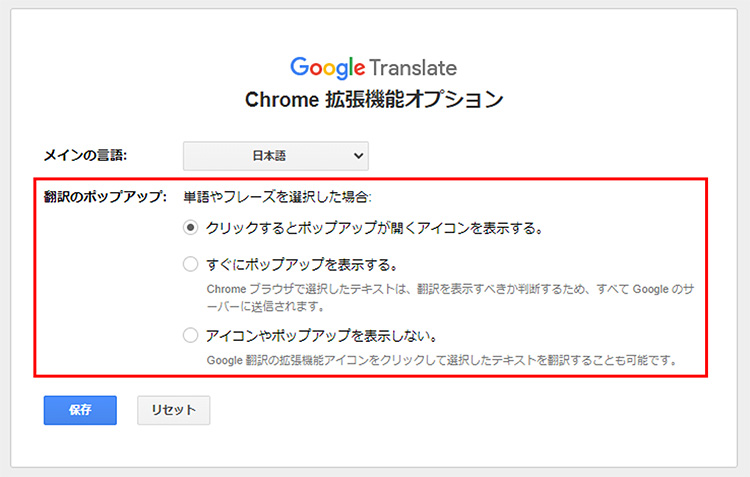Choose the すぐにポップアップを表示する radio button
Viewport: 750px width, 477px height.
[x=190, y=264]
